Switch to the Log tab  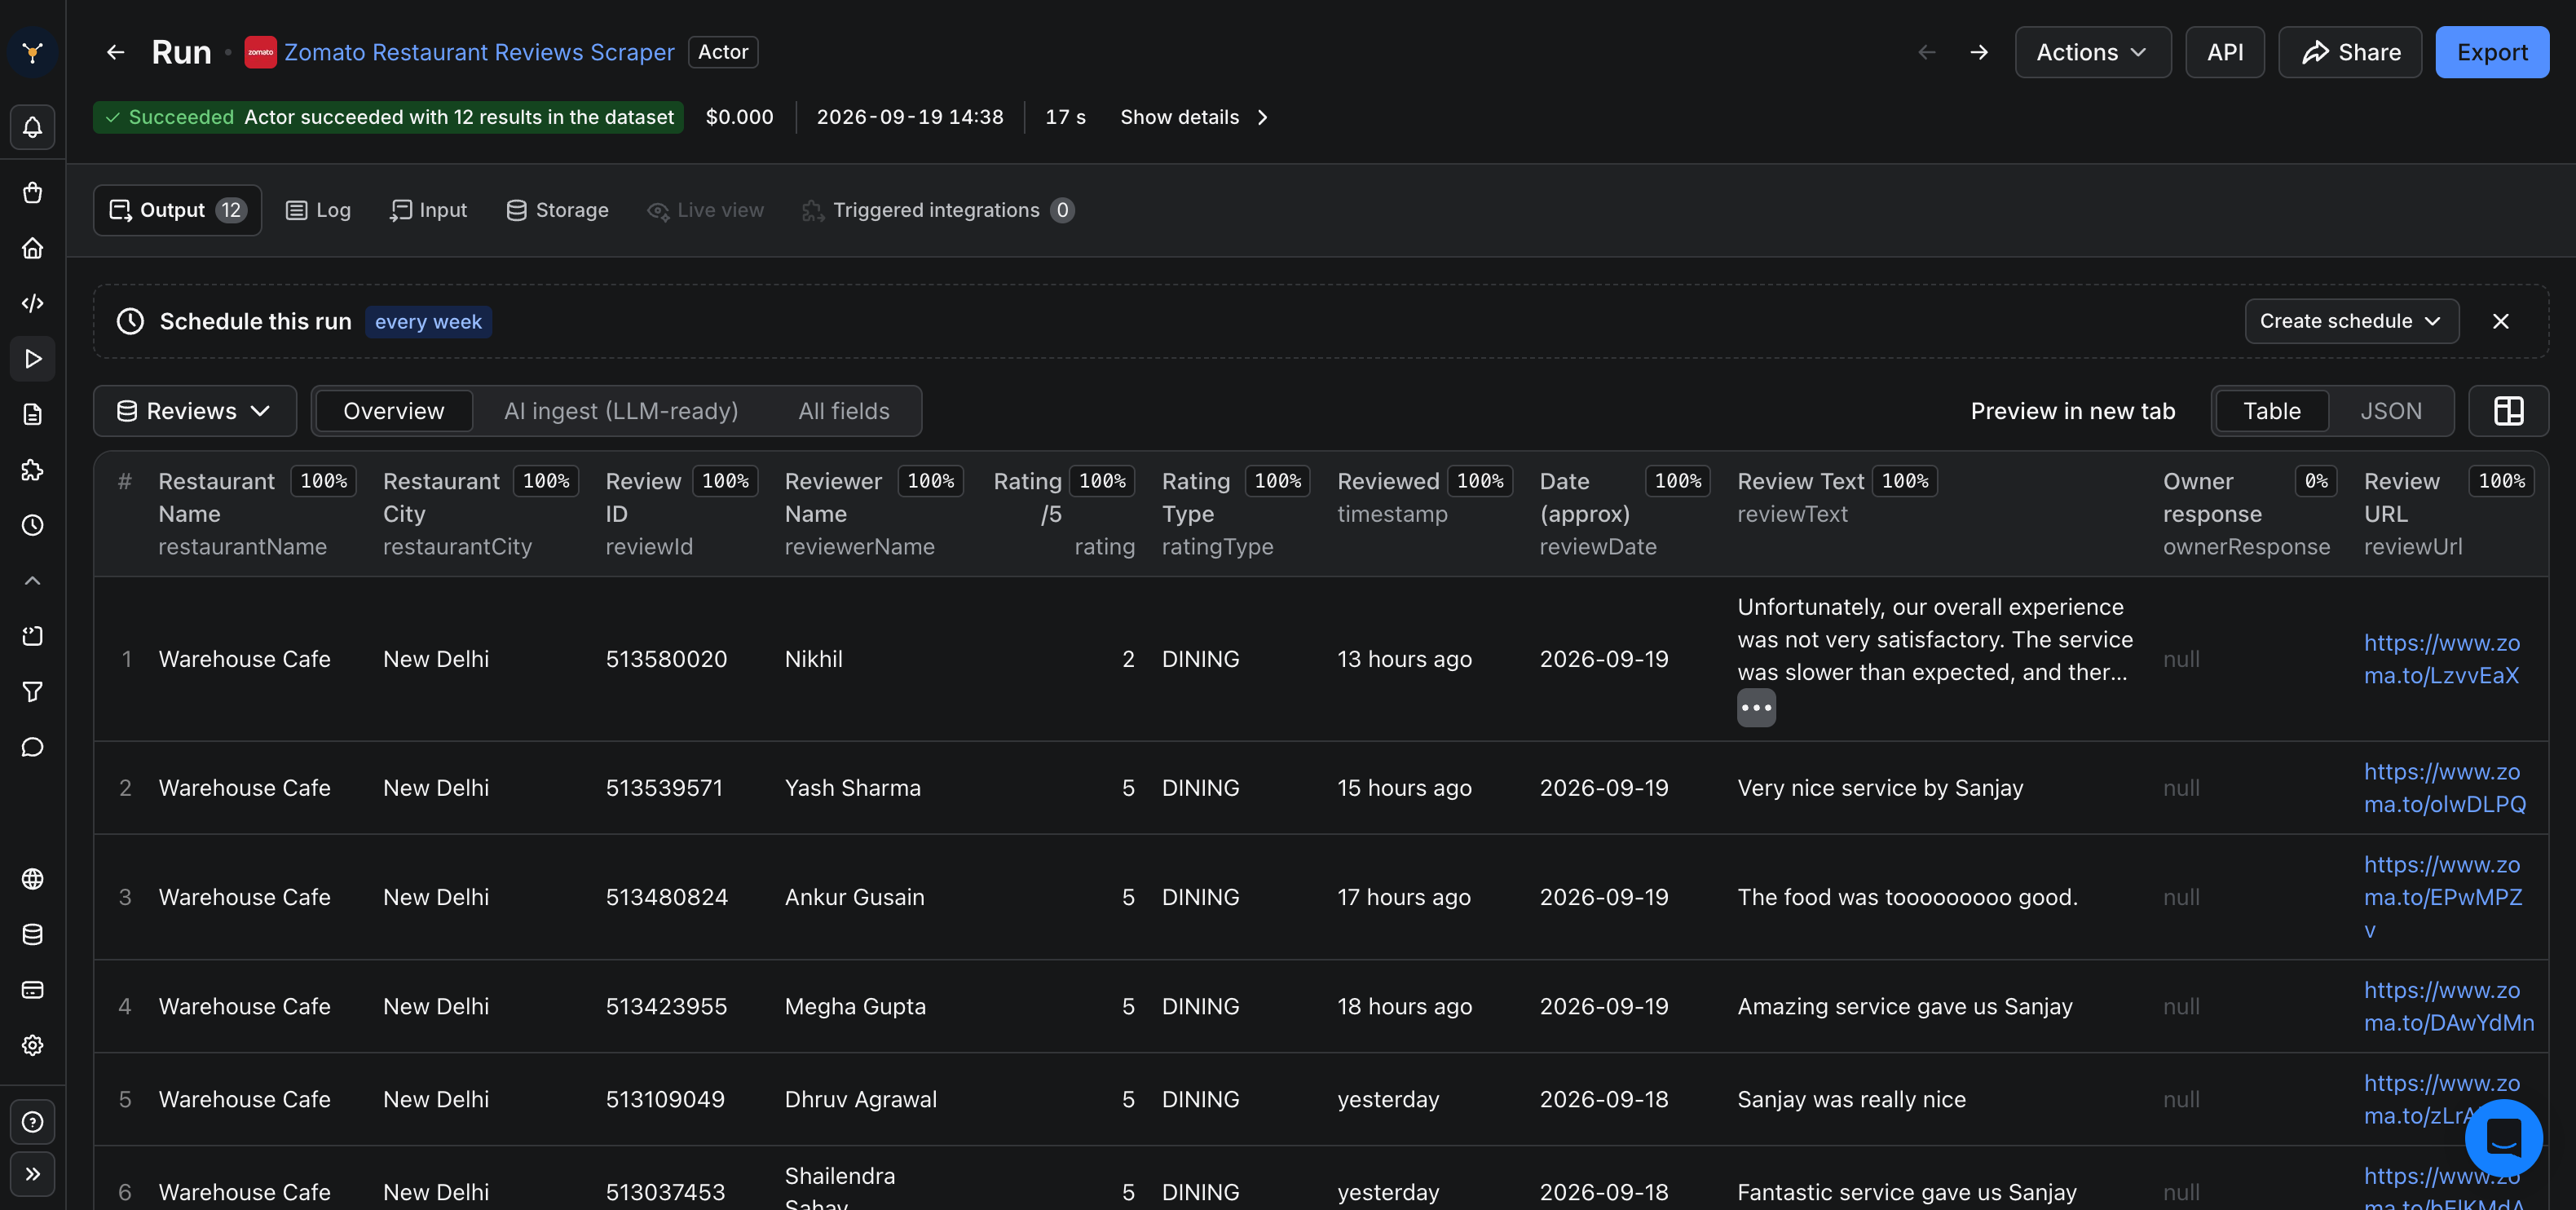coord(319,210)
